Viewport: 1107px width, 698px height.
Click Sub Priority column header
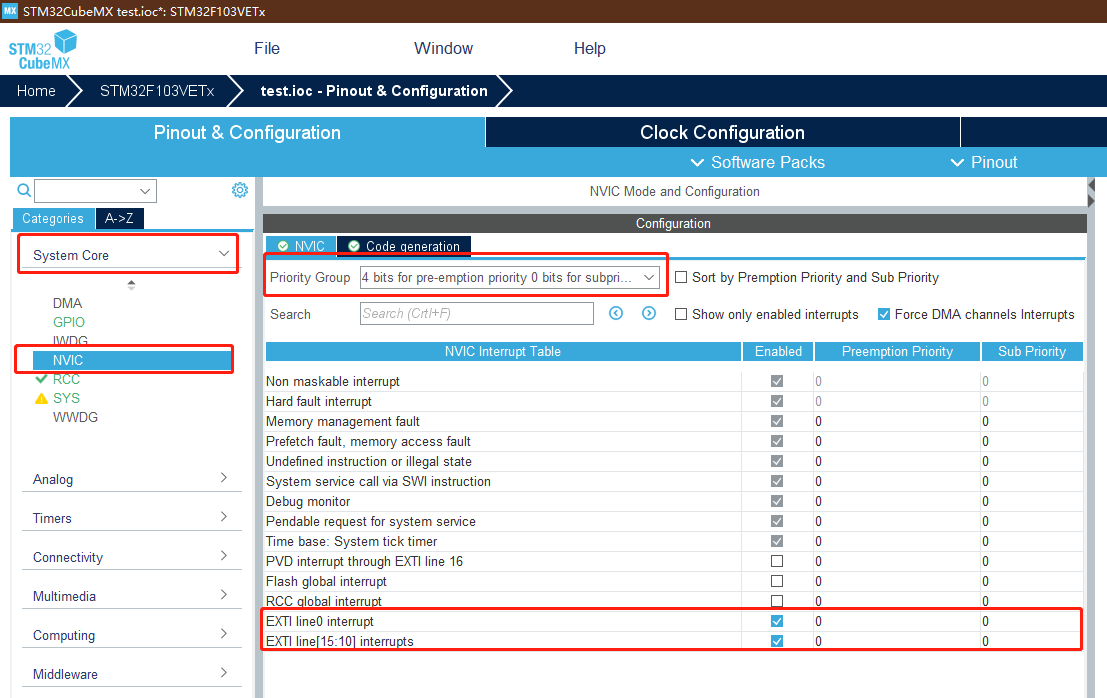(x=1031, y=351)
